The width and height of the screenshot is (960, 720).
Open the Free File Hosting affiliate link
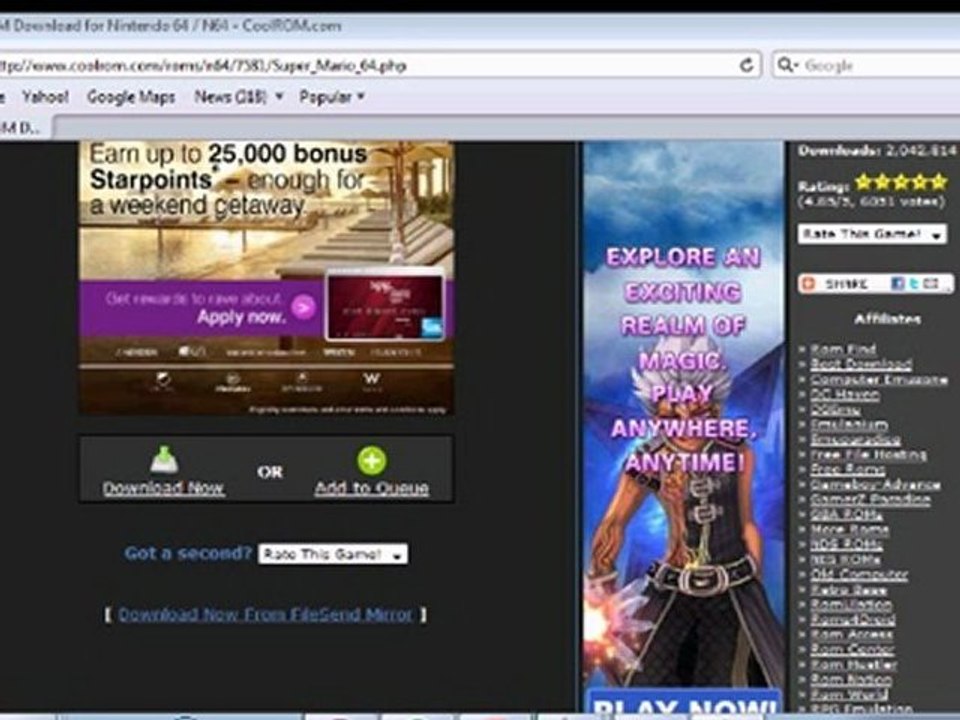[868, 454]
